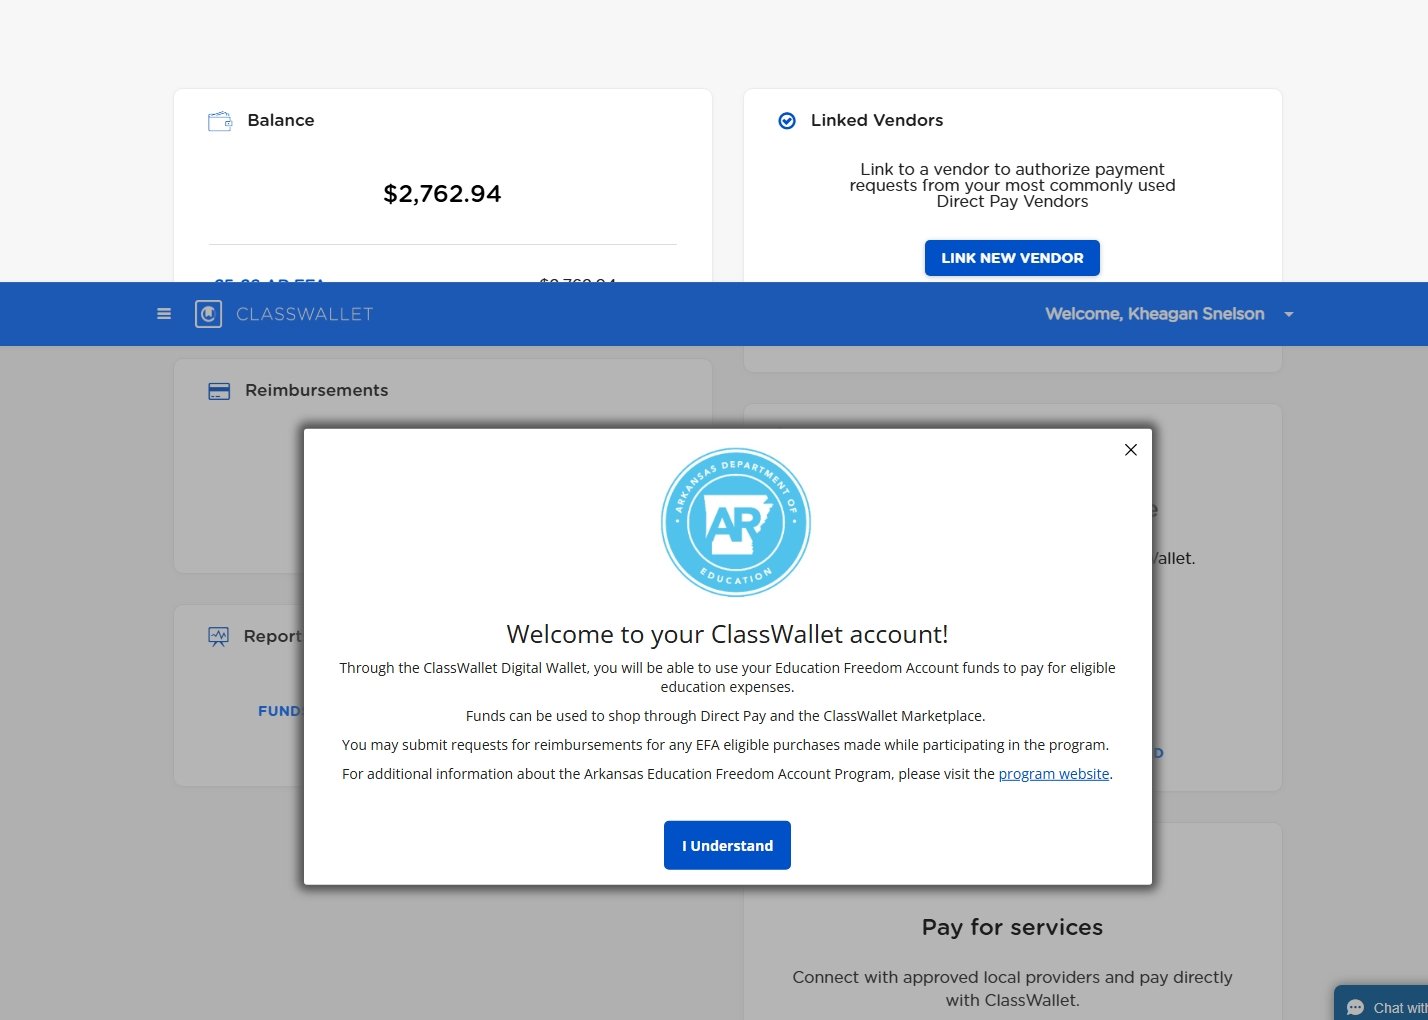This screenshot has height=1020, width=1428.
Task: Click the $2,762.94 balance amount
Action: [x=442, y=194]
